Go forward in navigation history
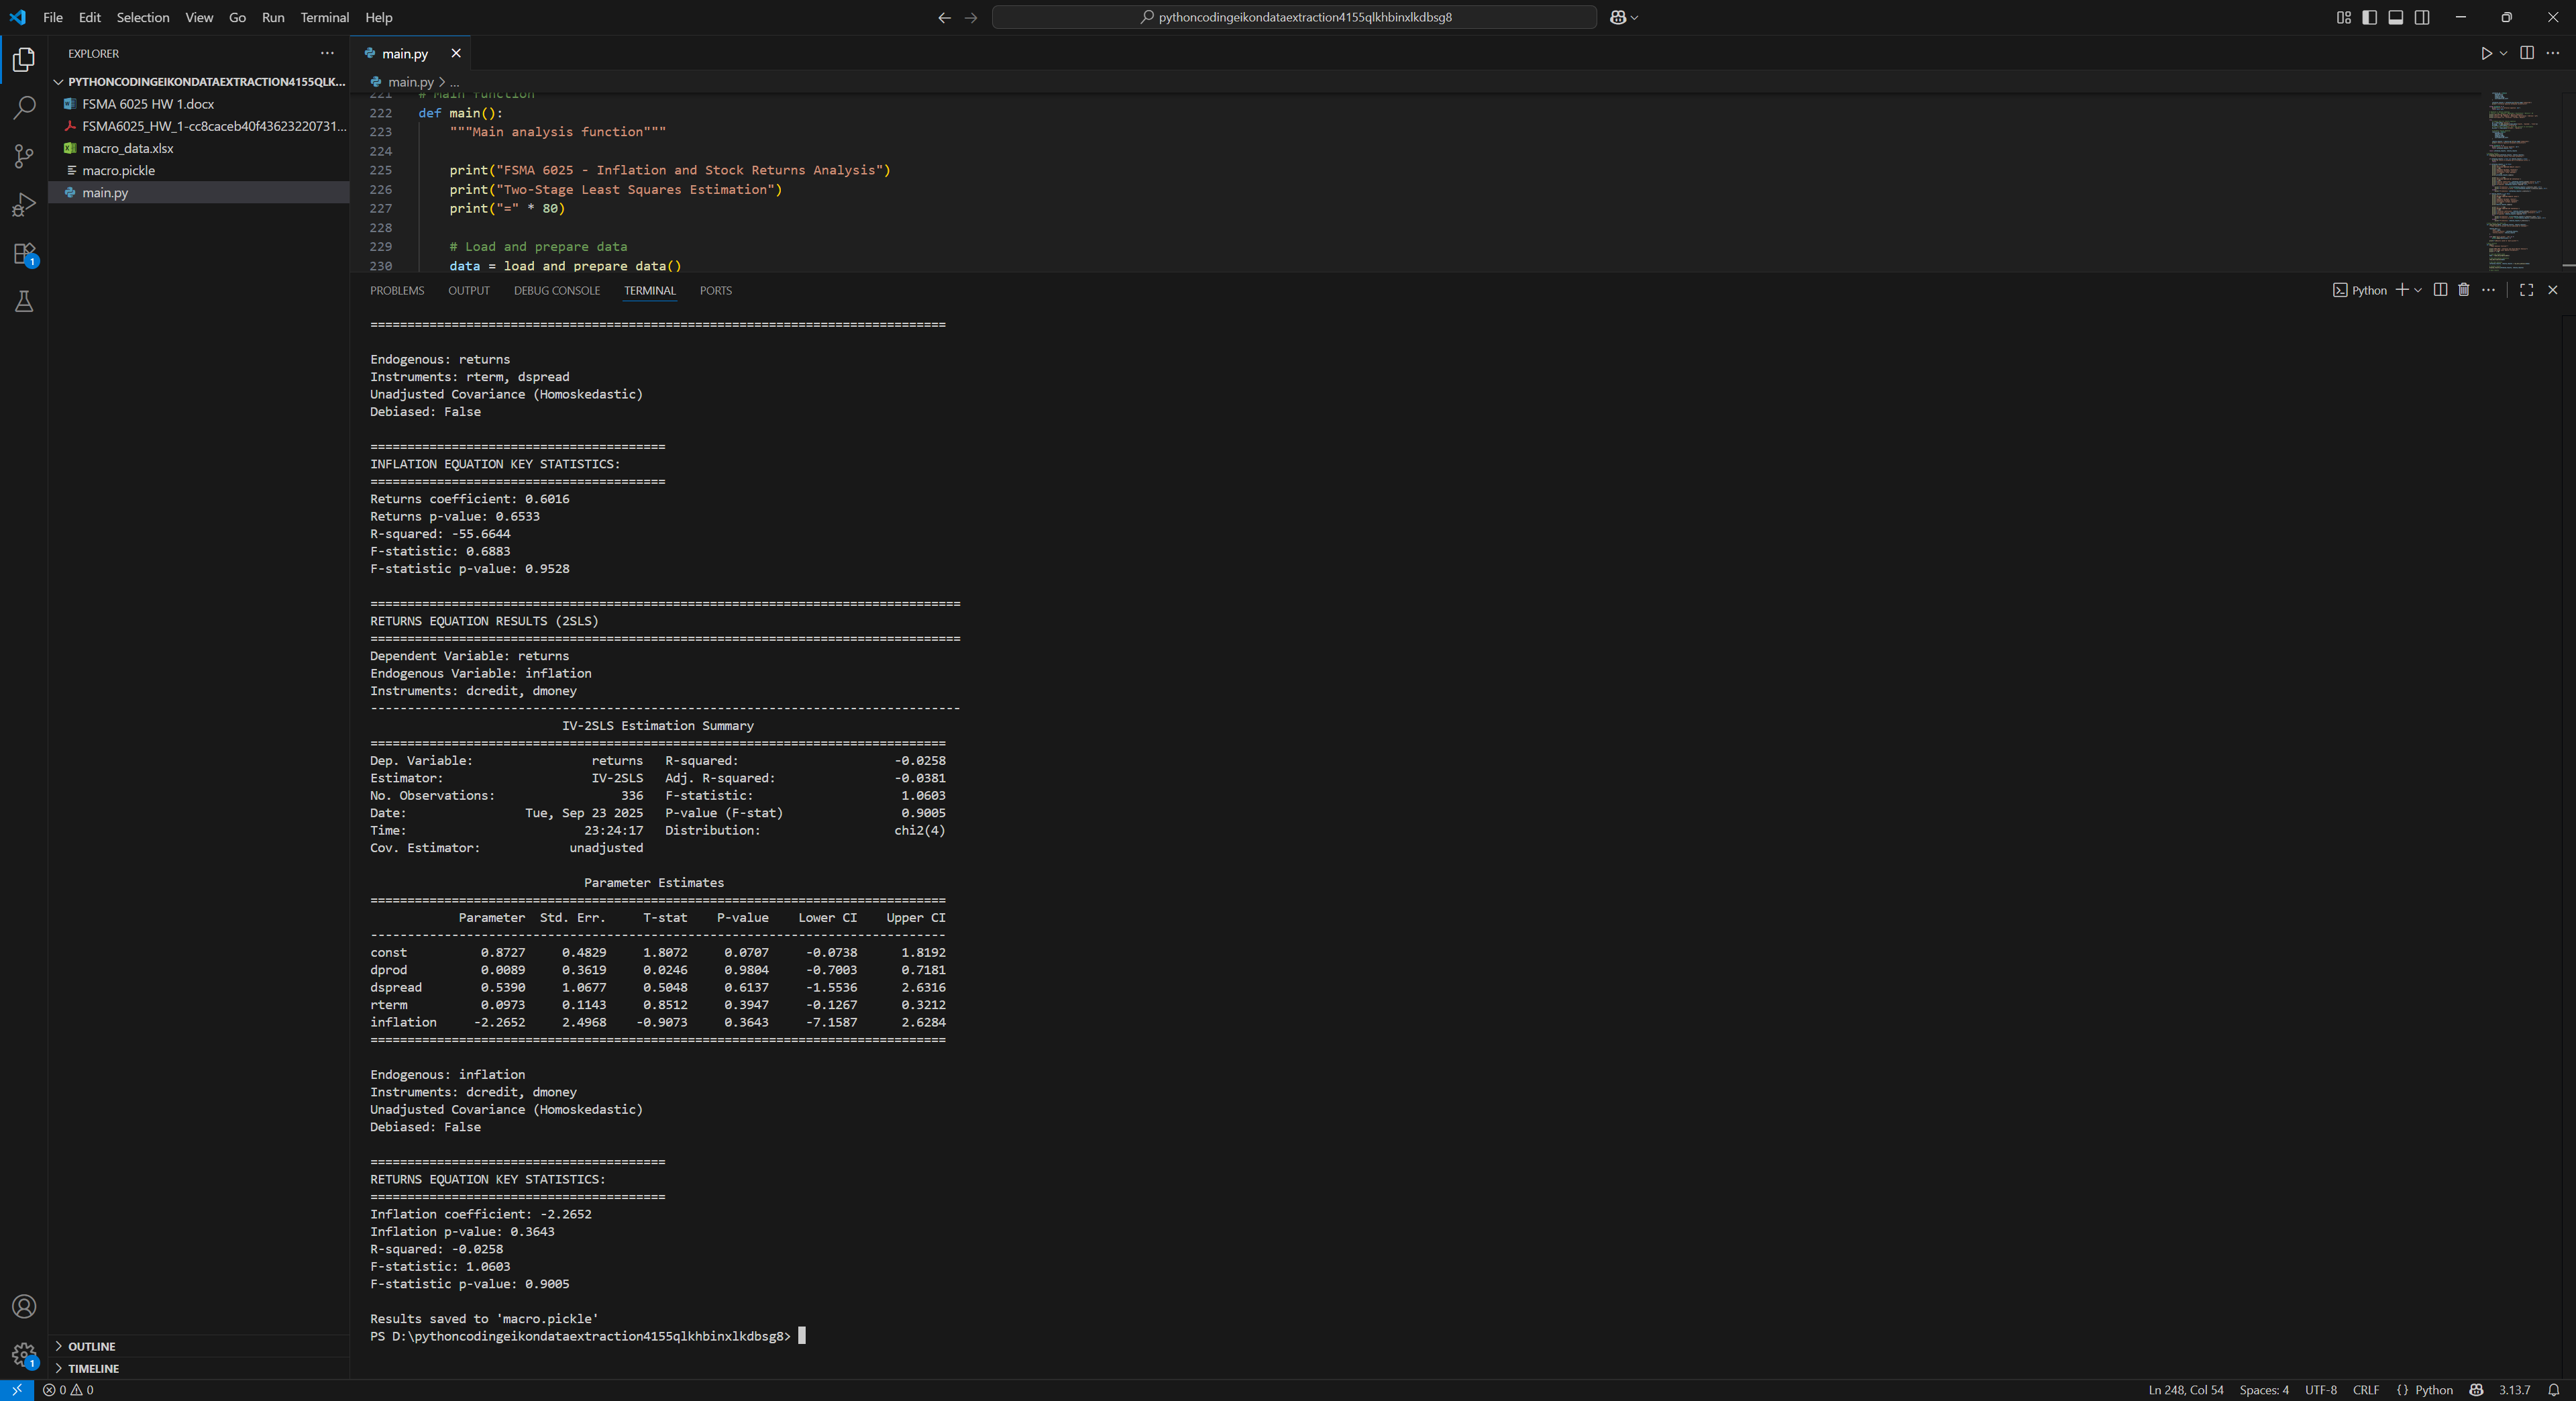The width and height of the screenshot is (2576, 1401). point(970,17)
